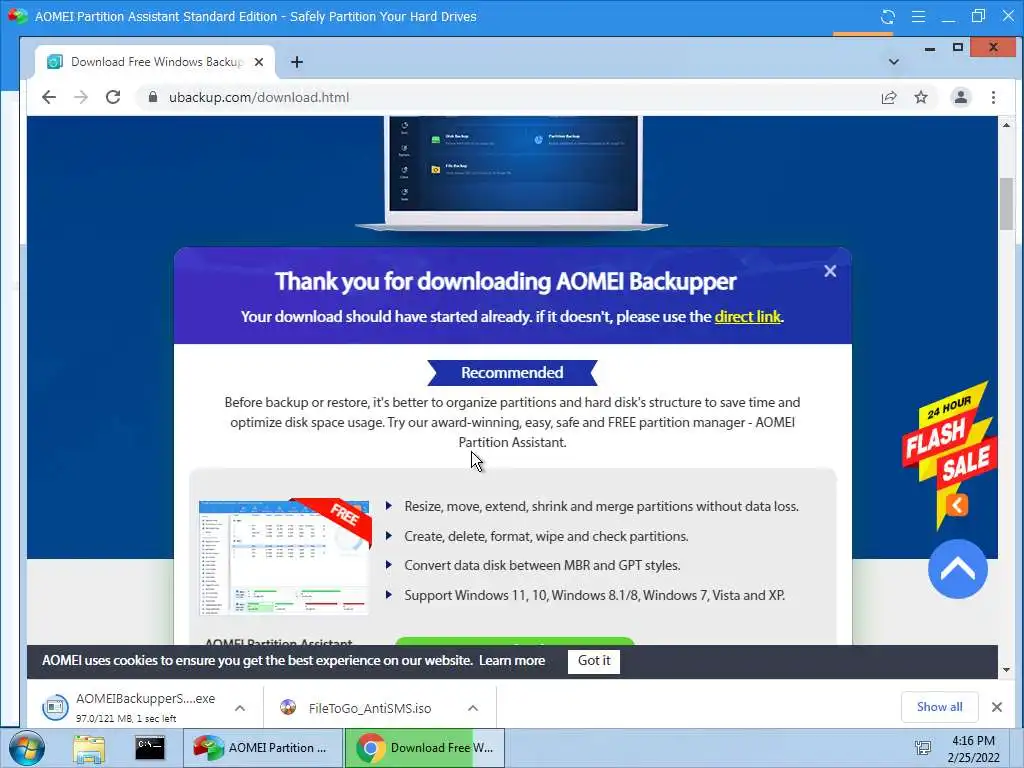Reload the ubackup download page
Viewport: 1024px width, 768px height.
coord(113,97)
